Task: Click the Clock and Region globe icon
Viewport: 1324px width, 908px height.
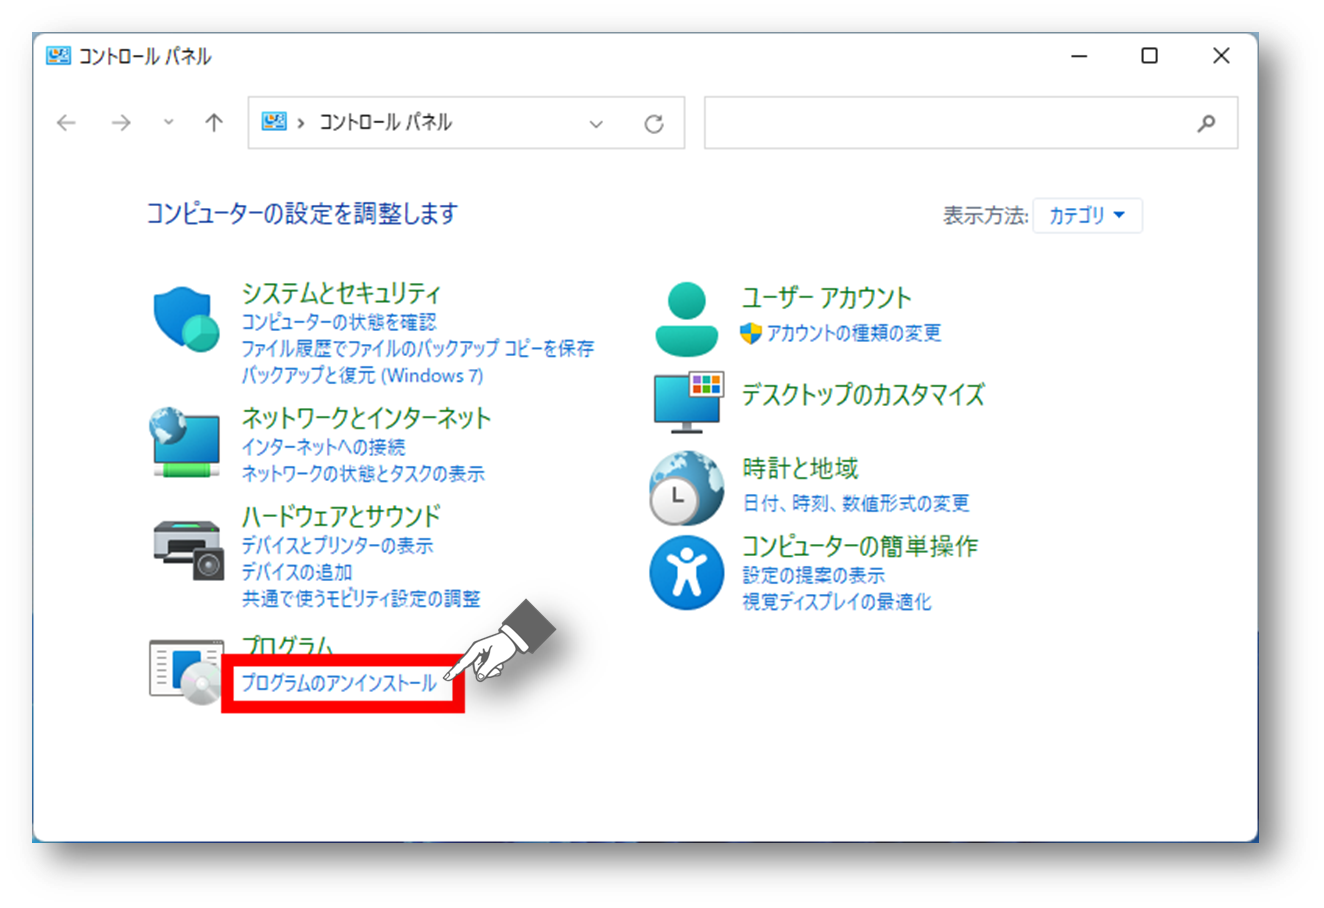Action: pos(686,488)
